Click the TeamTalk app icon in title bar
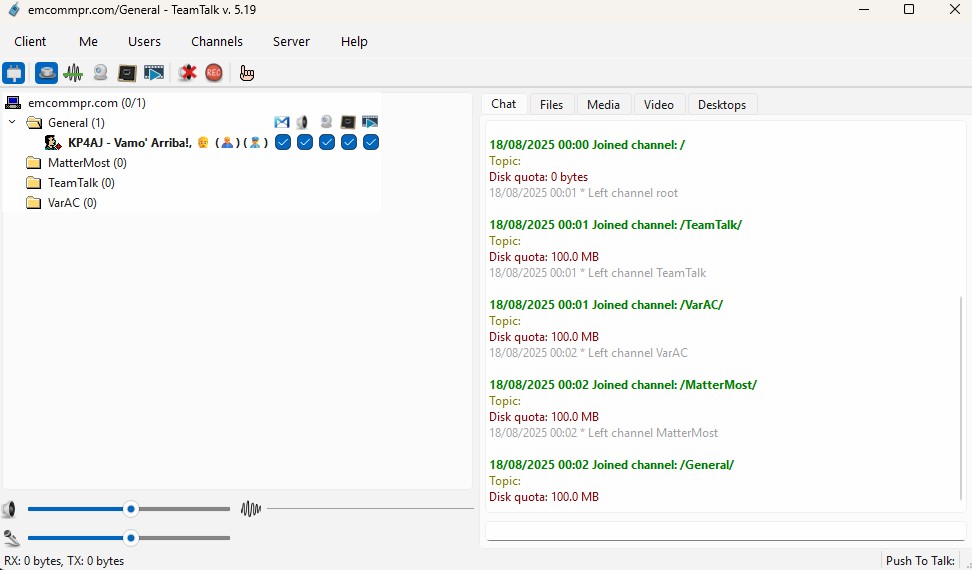The image size is (972, 570). click(14, 9)
